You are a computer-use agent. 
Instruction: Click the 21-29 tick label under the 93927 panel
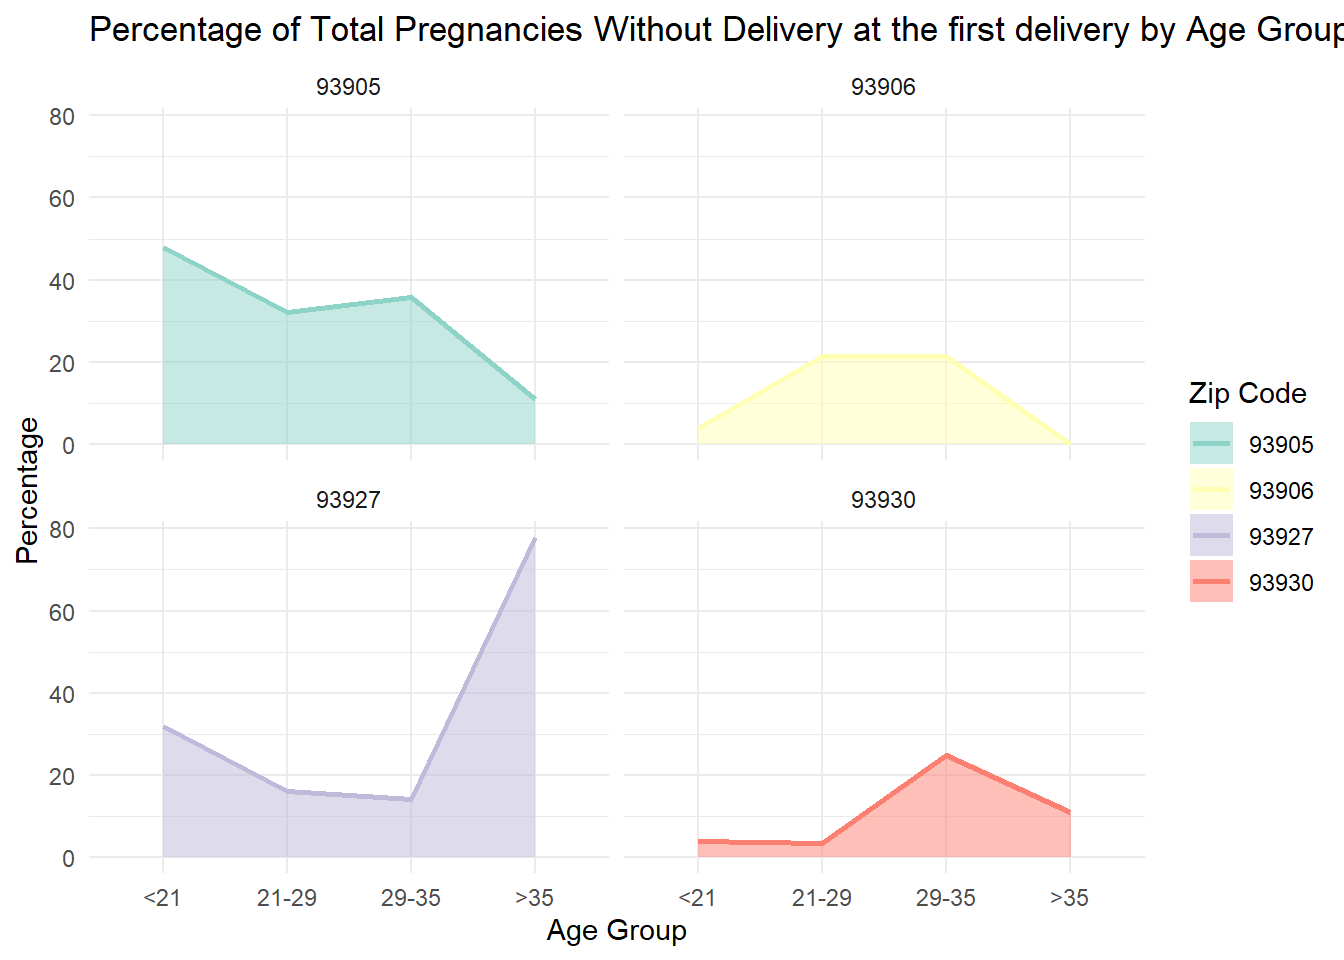[287, 898]
